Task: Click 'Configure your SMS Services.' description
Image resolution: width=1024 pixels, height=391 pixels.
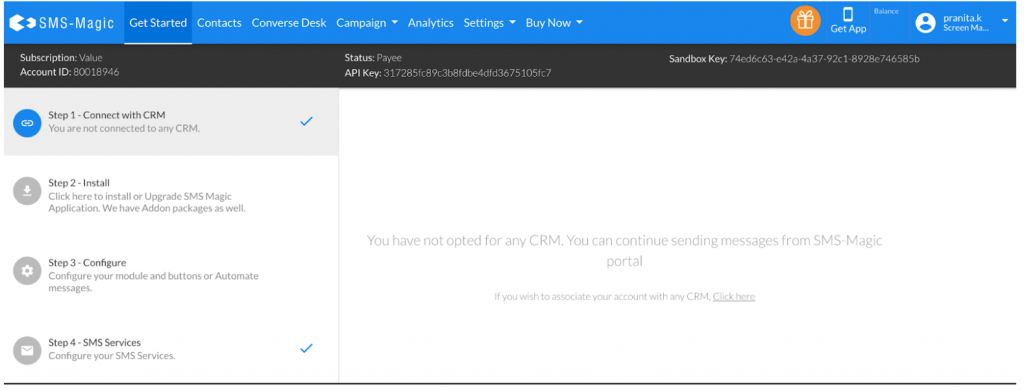Action: pyautogui.click(x=112, y=356)
